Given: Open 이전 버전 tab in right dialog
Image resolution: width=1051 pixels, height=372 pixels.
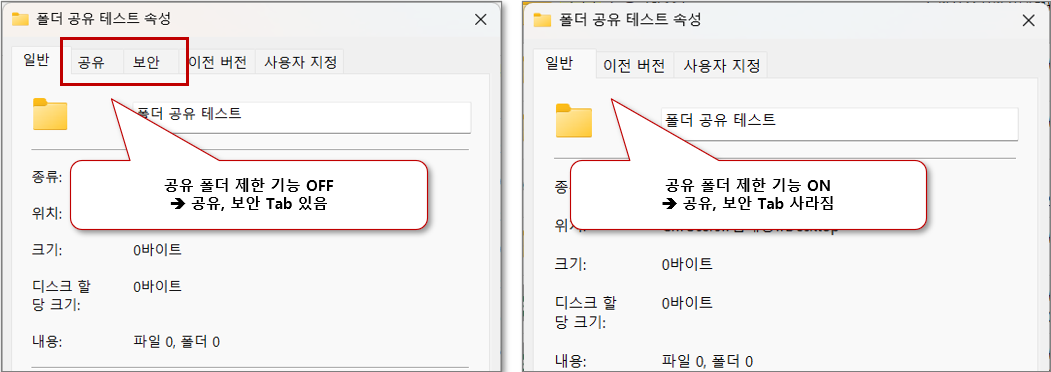Looking at the screenshot, I should pos(634,66).
